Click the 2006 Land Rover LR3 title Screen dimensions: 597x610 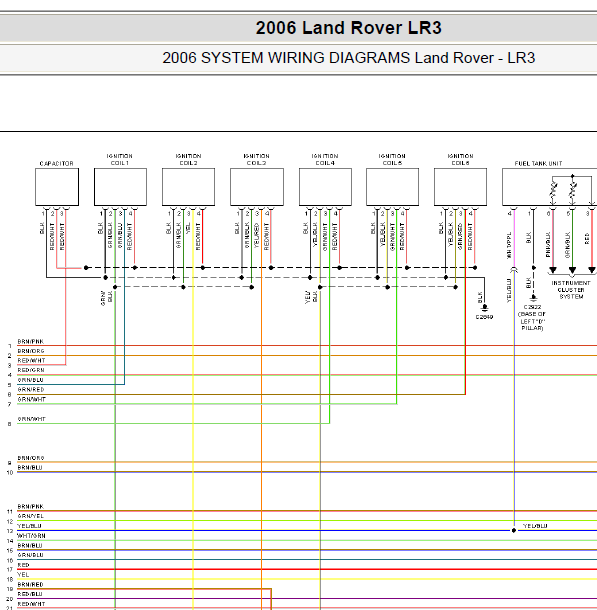tap(348, 28)
